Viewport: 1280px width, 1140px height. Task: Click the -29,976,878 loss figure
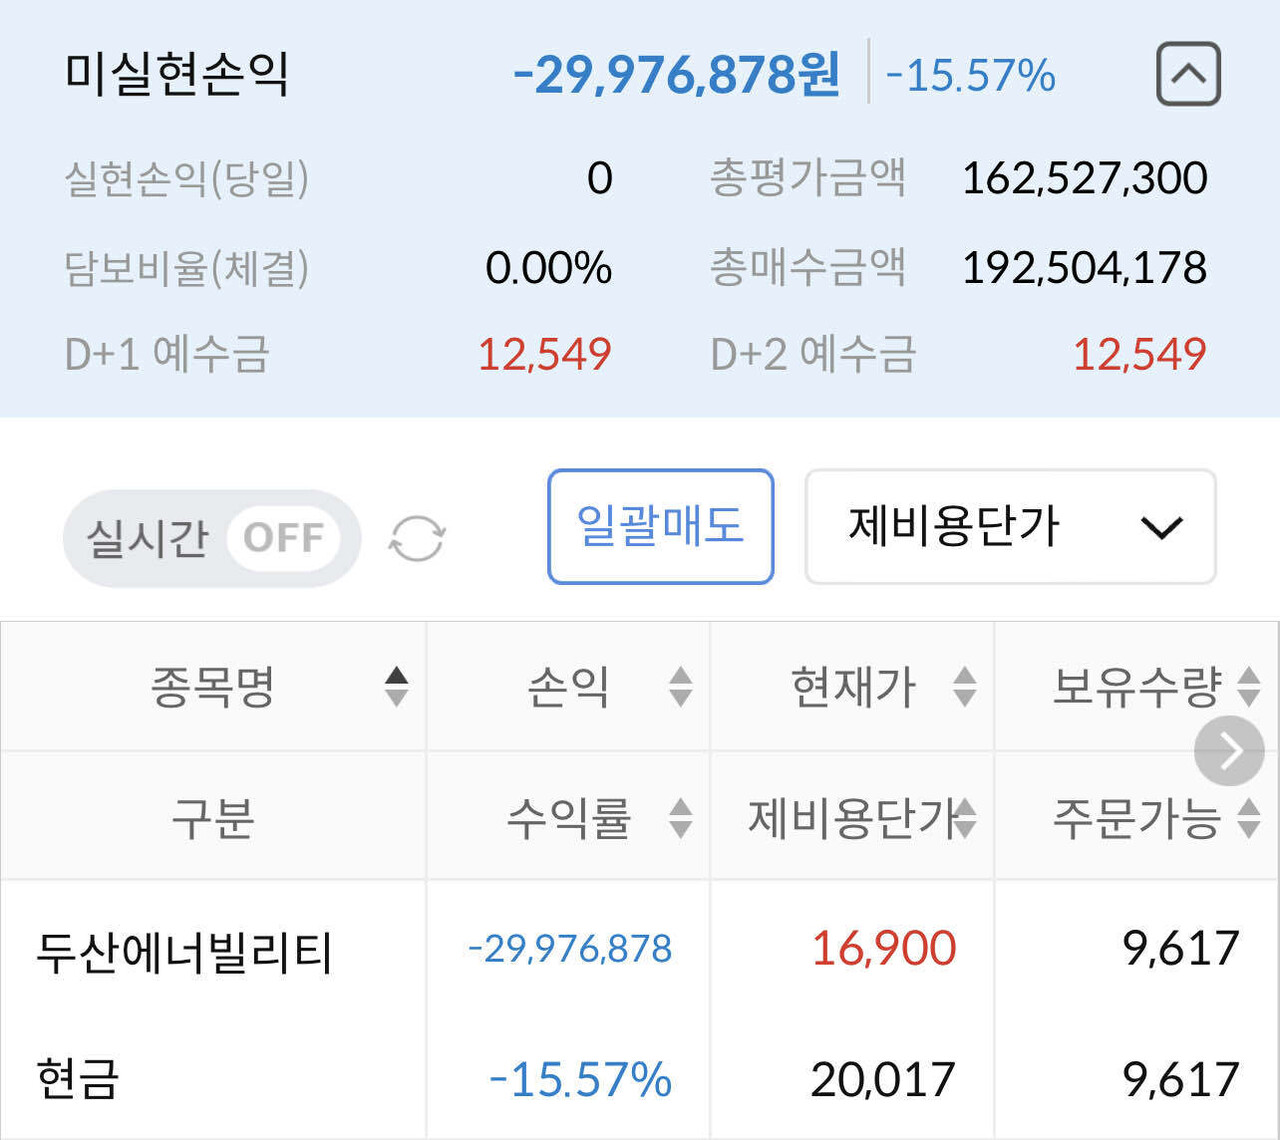tap(570, 951)
